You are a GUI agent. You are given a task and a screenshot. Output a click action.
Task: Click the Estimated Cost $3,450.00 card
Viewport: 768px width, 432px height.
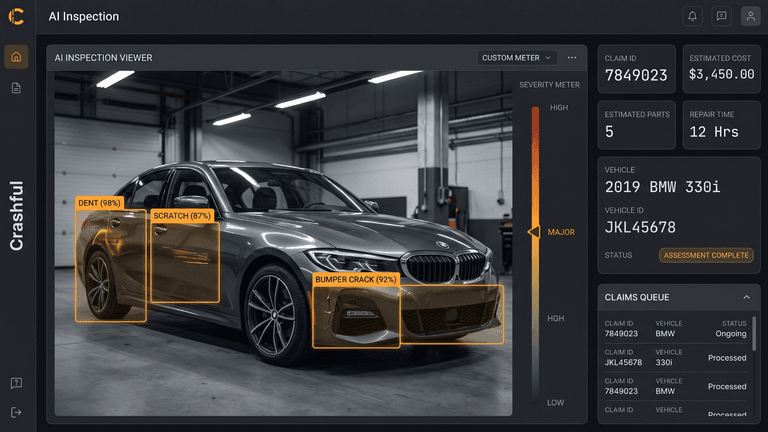[721, 69]
